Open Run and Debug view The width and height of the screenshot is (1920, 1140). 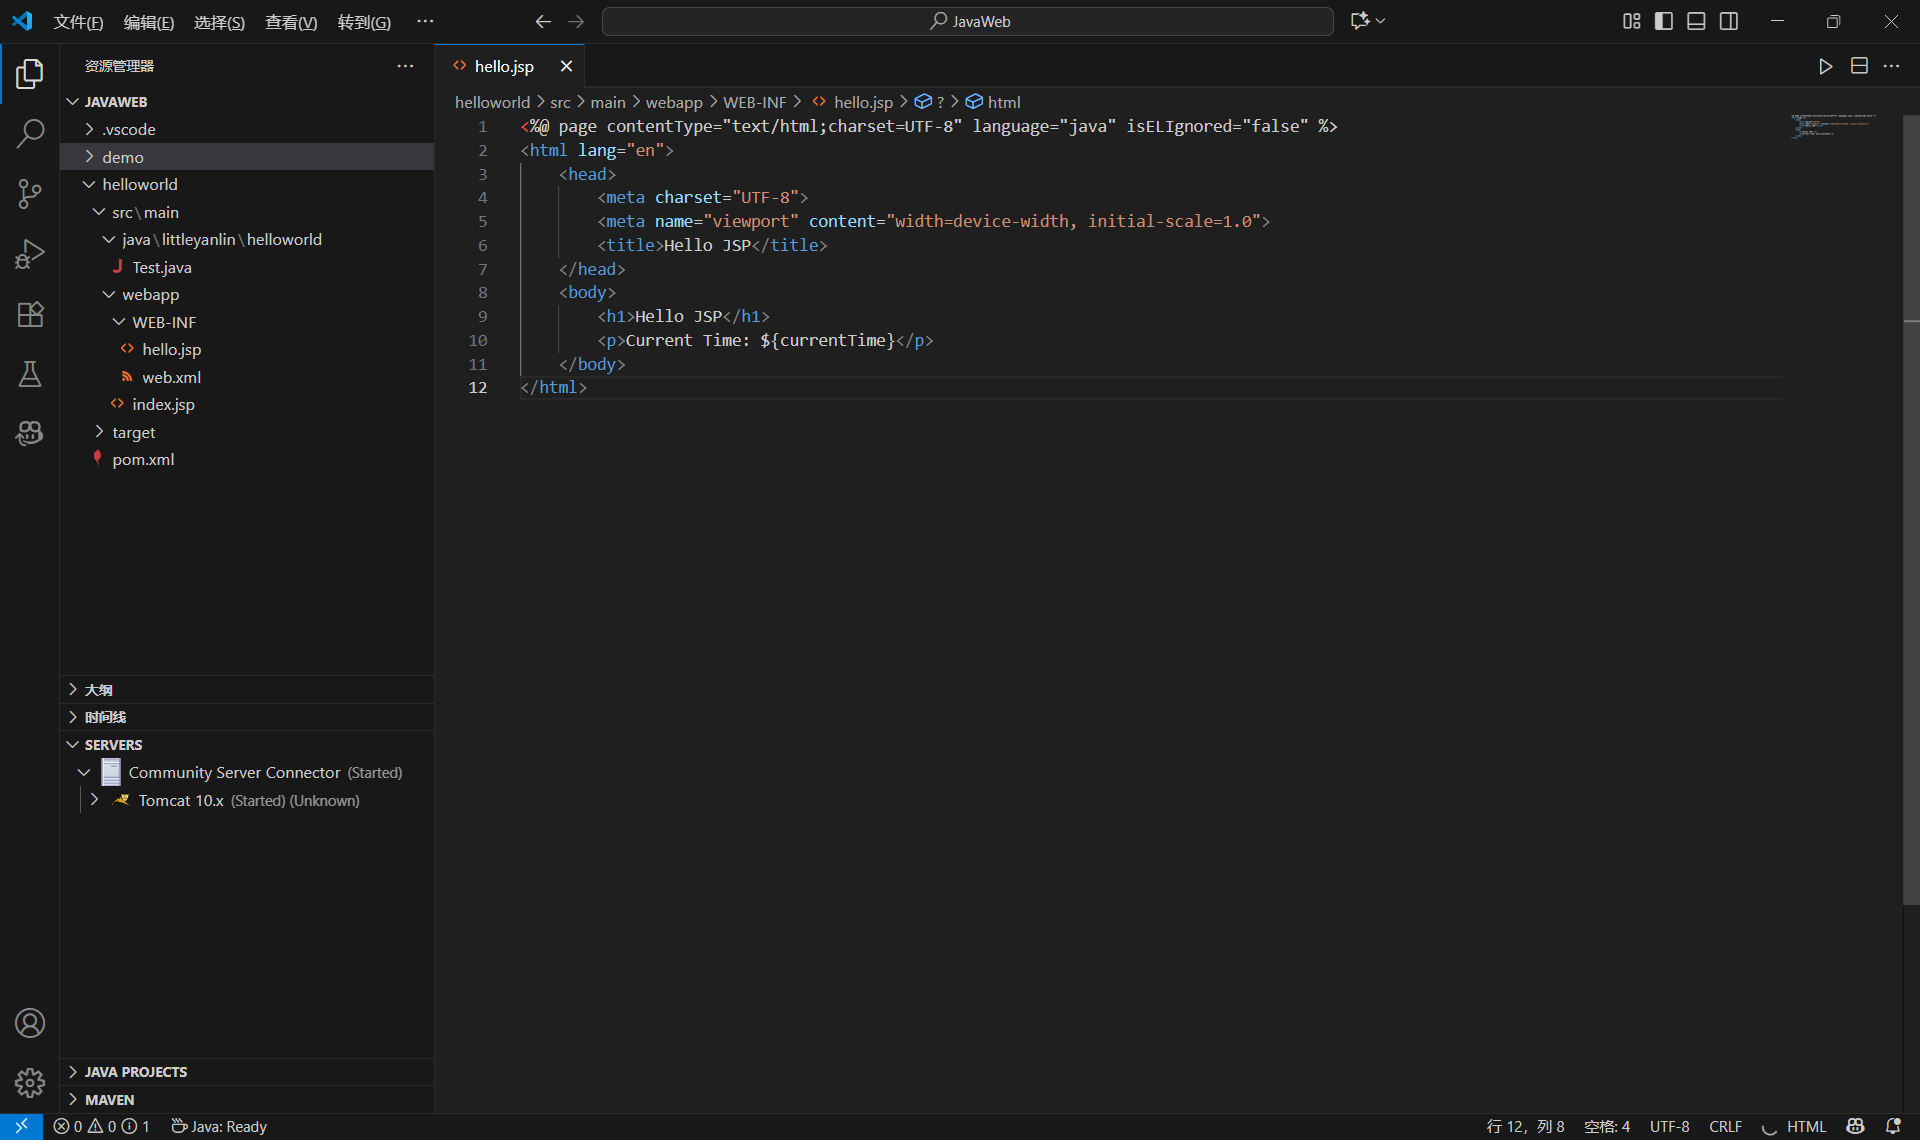pyautogui.click(x=30, y=254)
